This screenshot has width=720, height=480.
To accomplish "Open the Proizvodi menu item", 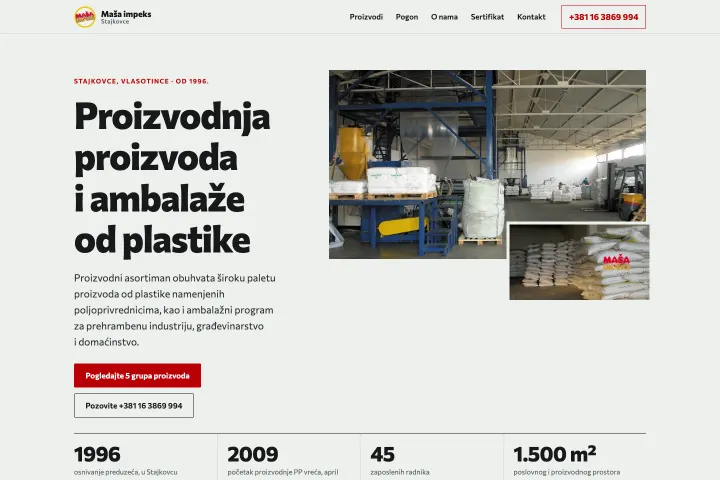I will [366, 17].
